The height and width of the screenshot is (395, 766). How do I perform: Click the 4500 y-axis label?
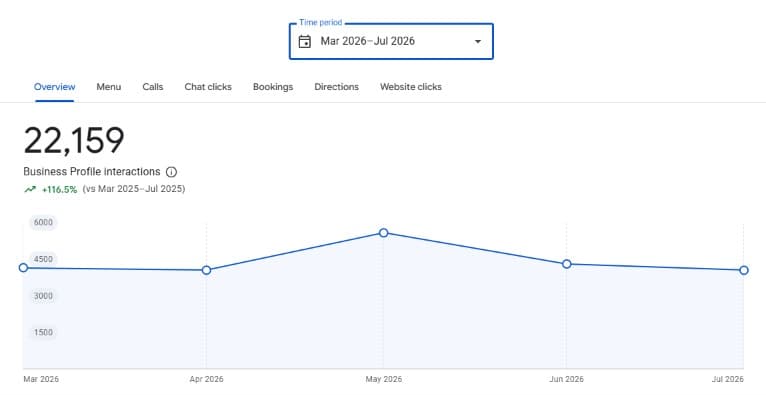click(43, 259)
